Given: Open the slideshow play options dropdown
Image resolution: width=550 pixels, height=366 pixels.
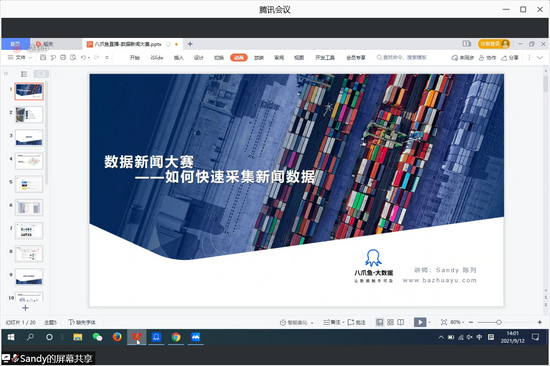Looking at the screenshot, I should coord(429,322).
